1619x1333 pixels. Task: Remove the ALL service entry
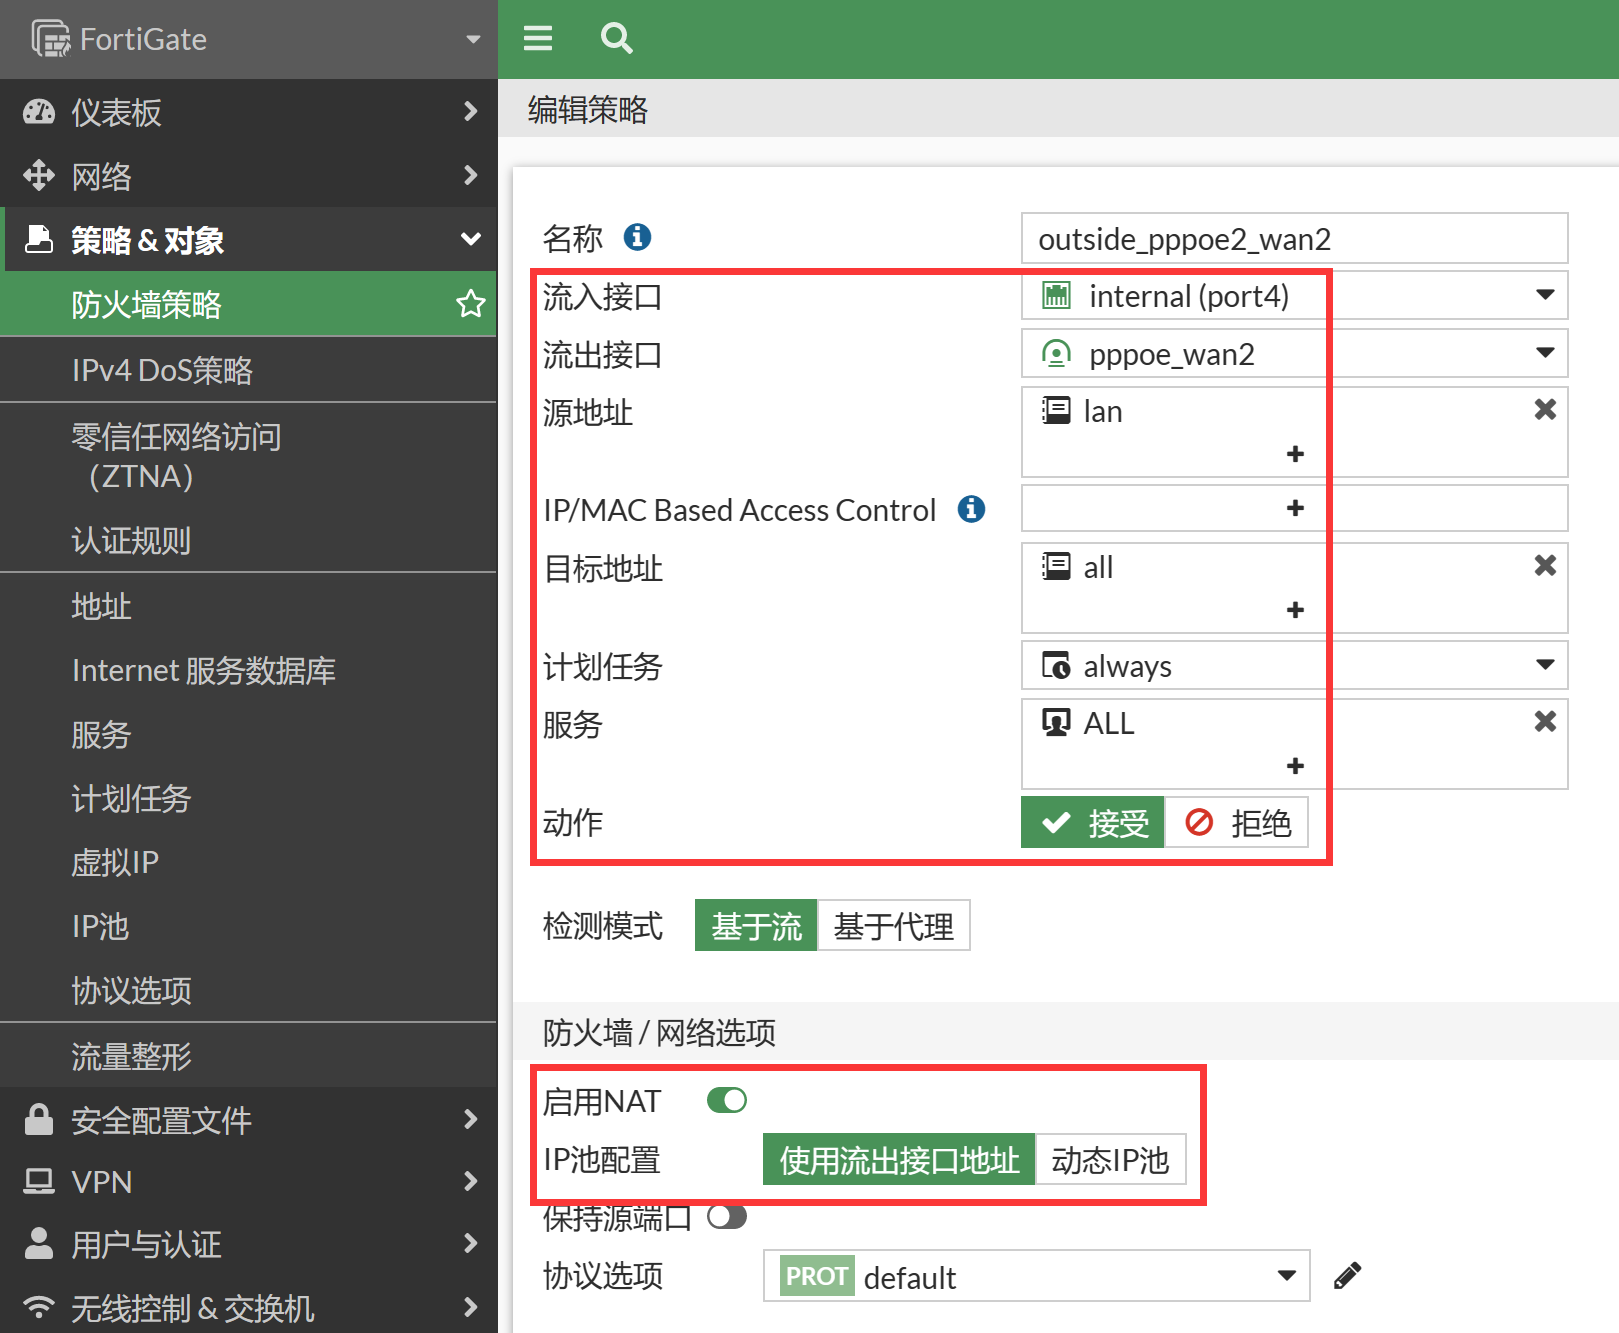coord(1544,721)
